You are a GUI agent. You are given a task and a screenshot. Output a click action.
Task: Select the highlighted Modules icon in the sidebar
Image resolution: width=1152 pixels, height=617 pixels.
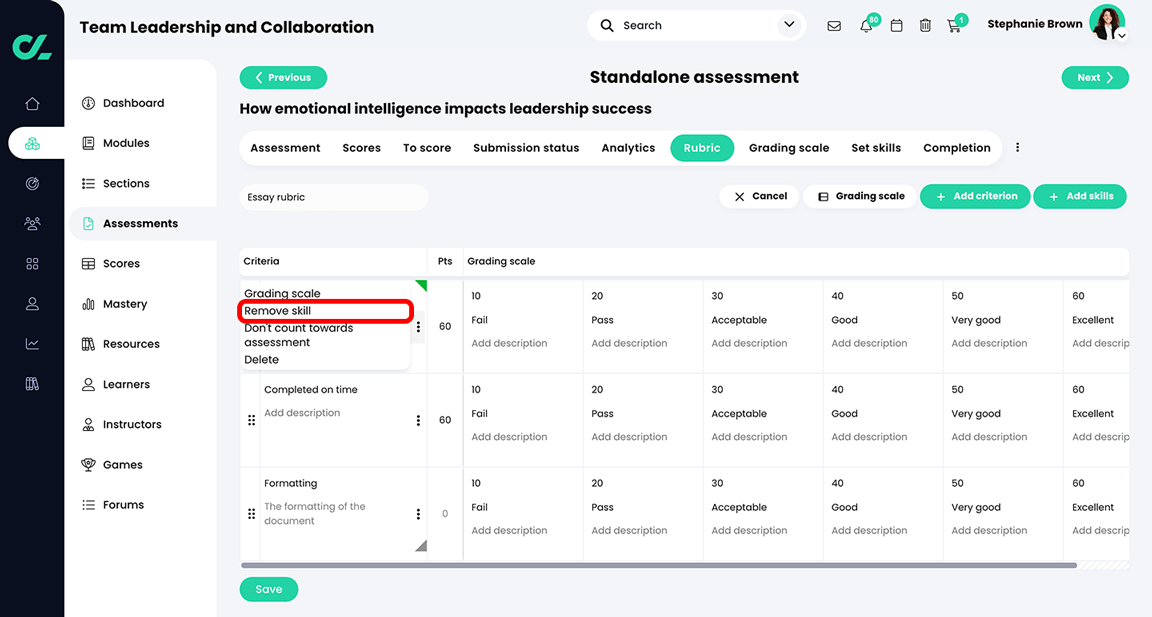coord(32,142)
